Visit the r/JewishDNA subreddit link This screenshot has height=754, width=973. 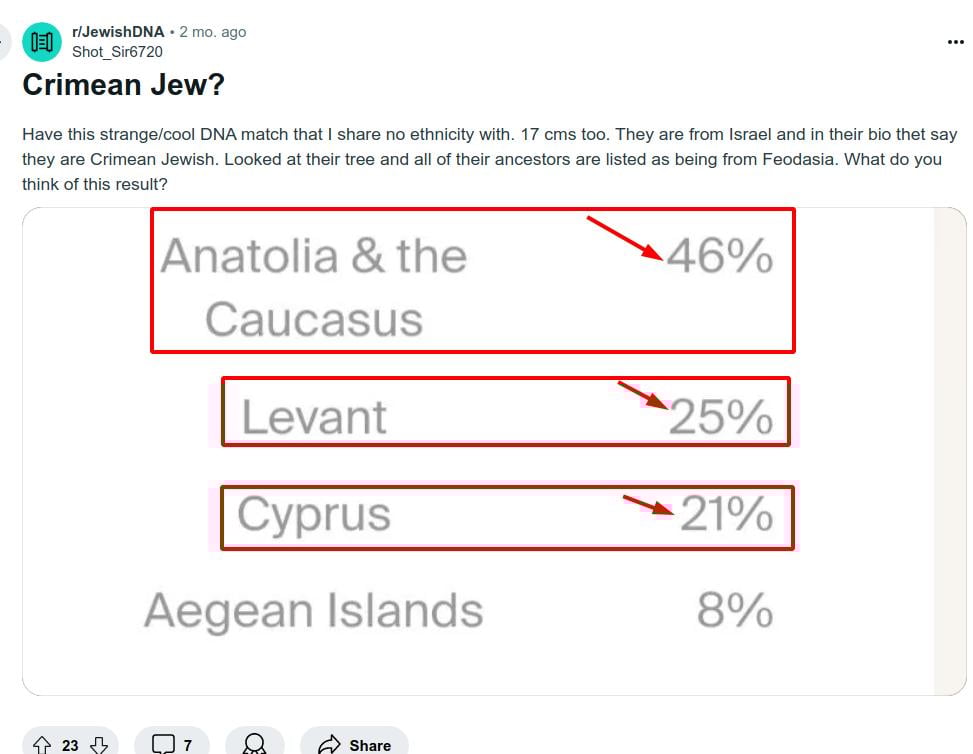pyautogui.click(x=118, y=32)
